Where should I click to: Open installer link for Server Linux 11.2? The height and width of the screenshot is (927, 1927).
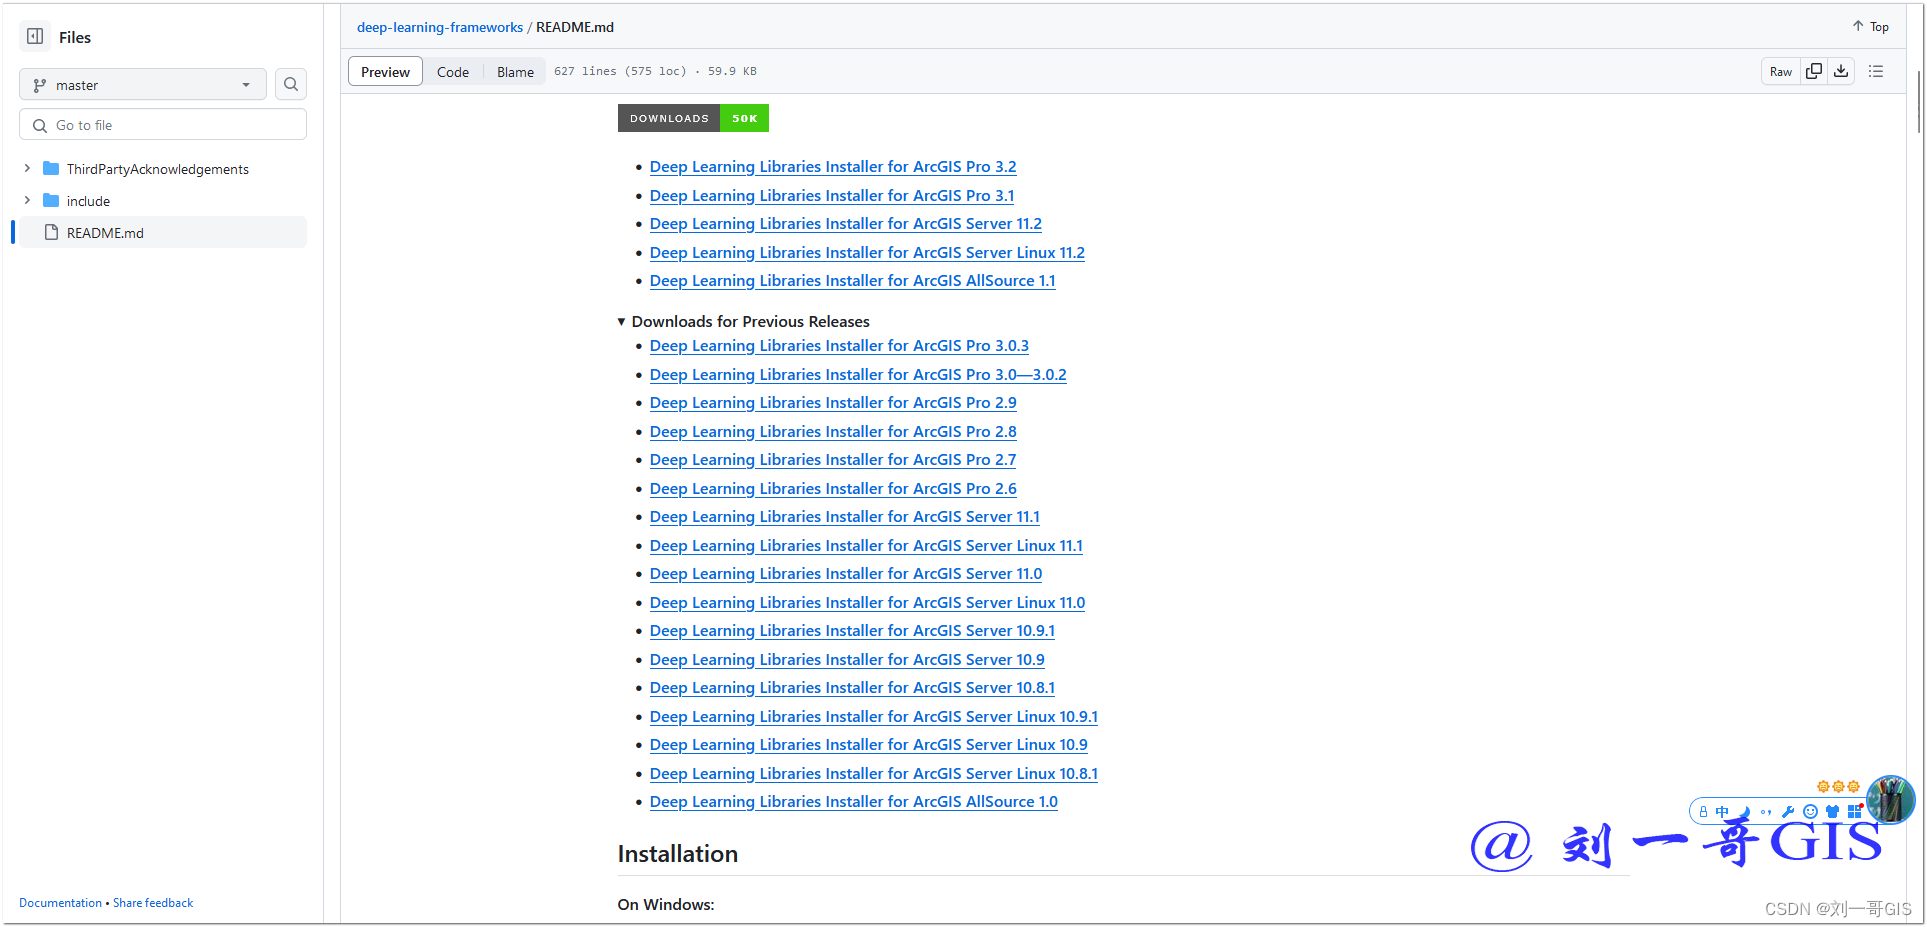tap(867, 253)
